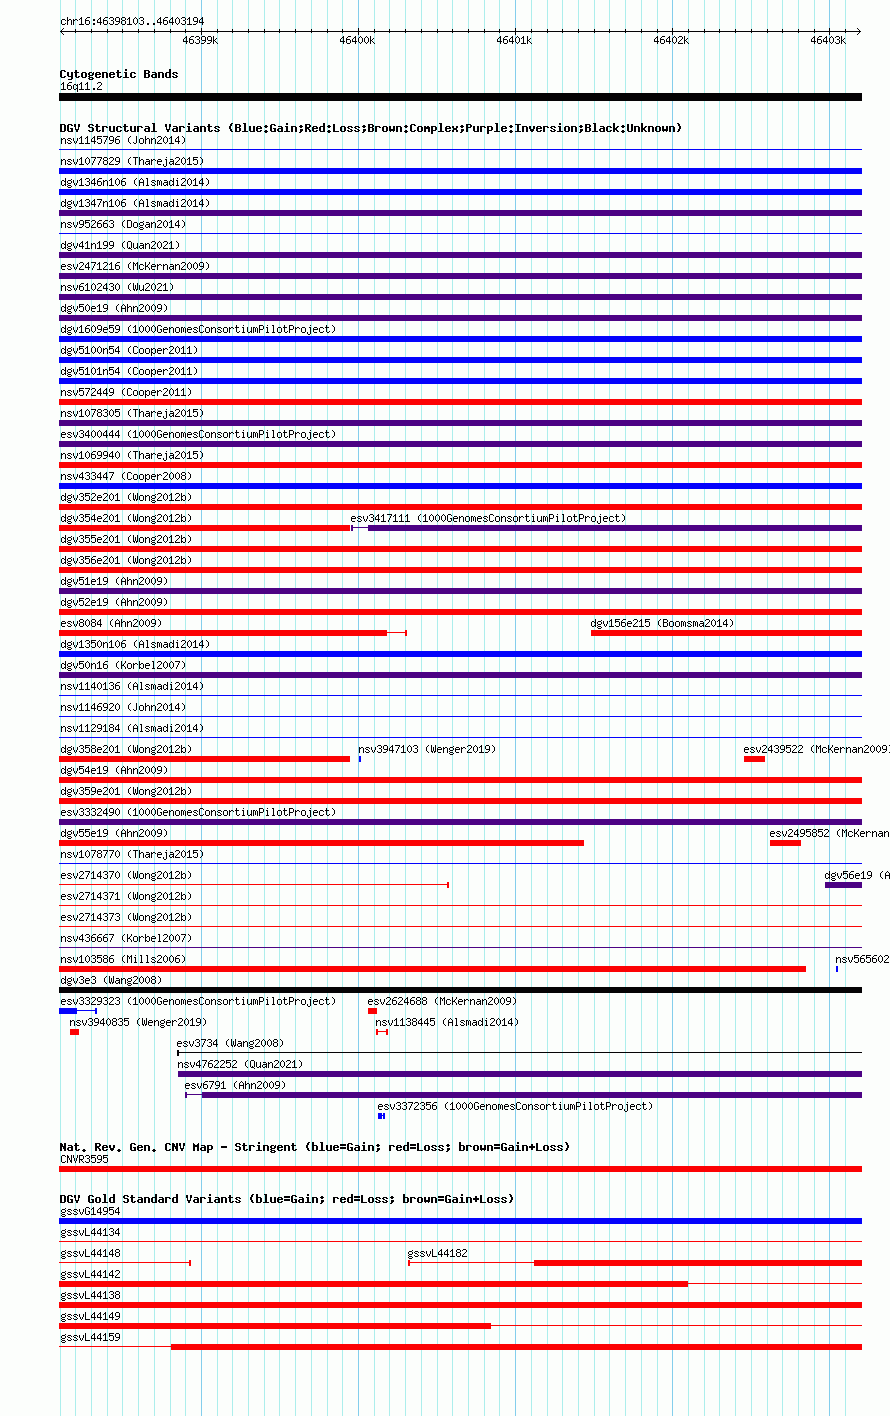
Task: Click the esv2439522 red loss box
Action: point(754,759)
